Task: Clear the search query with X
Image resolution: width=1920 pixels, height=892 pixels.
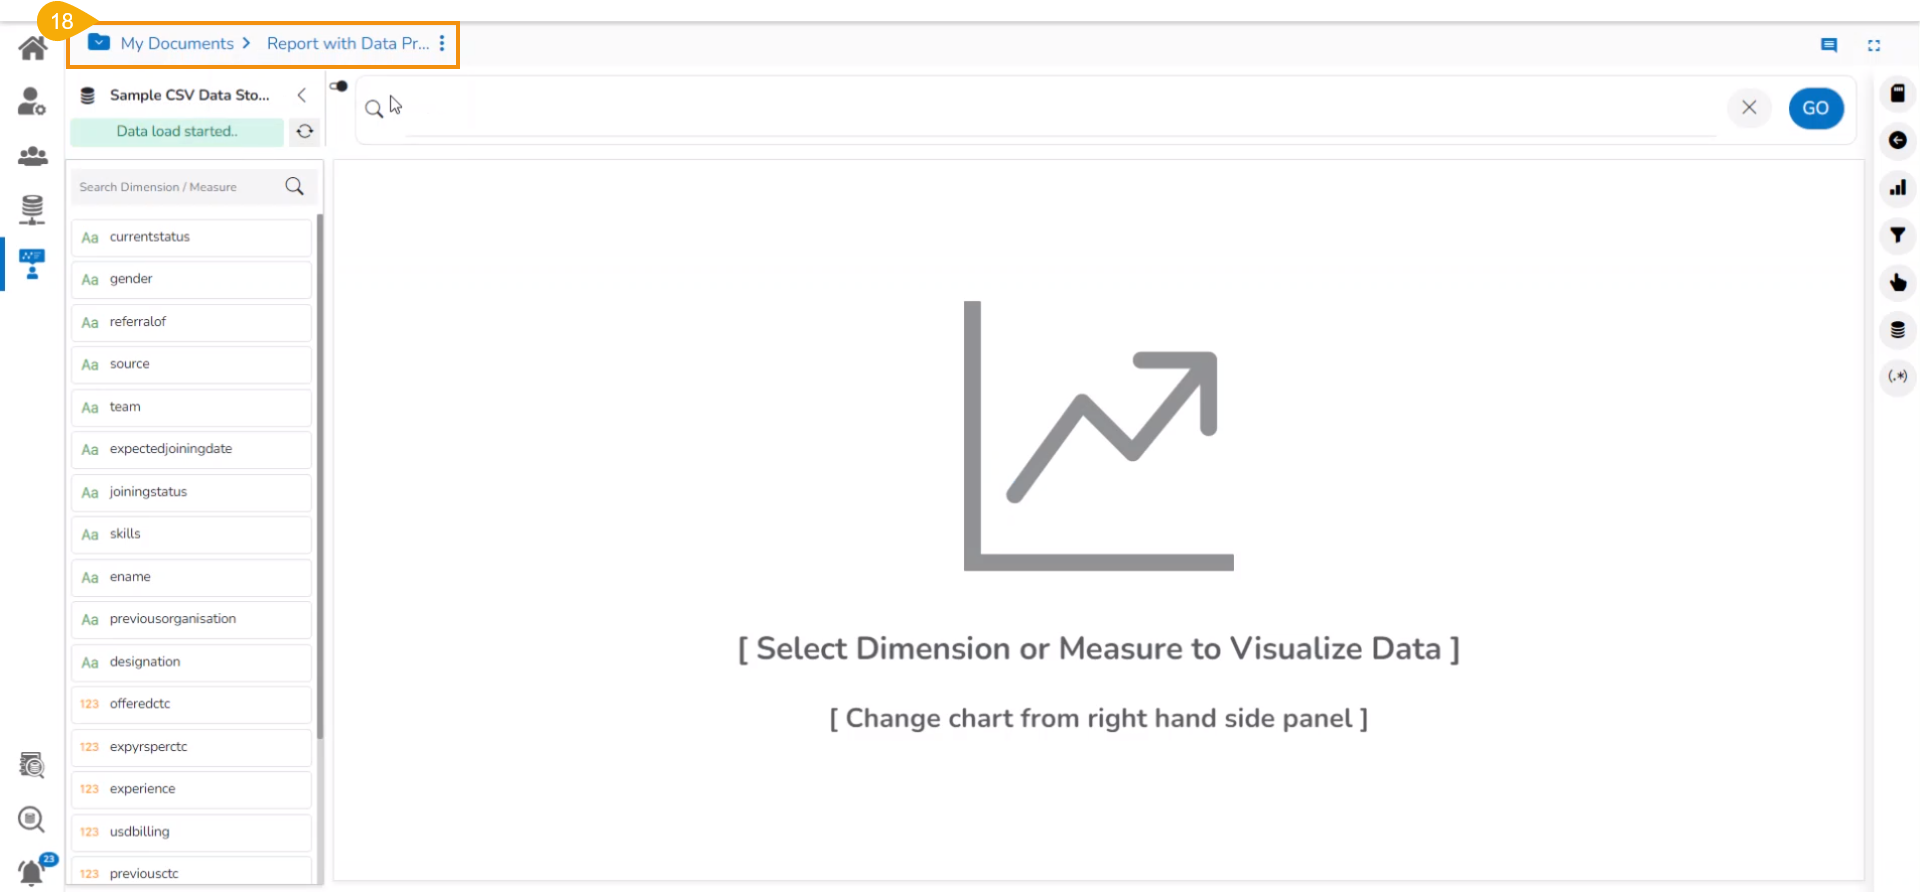Action: 1749,108
